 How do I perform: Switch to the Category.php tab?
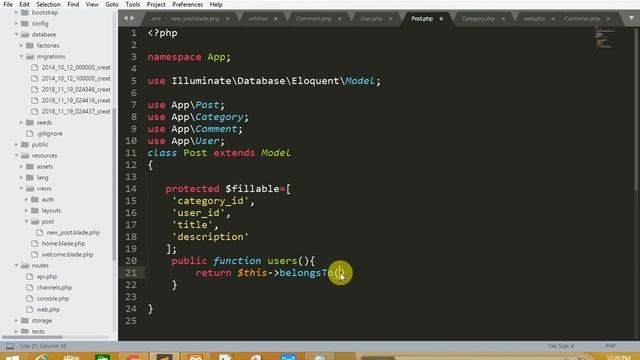[x=478, y=19]
